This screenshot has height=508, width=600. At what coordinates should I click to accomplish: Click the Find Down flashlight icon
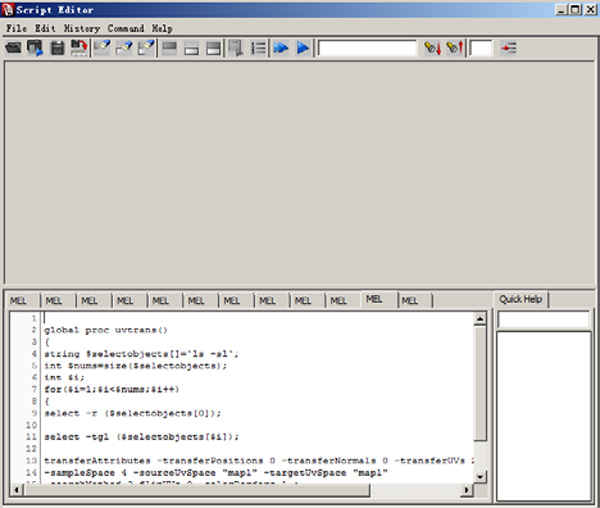432,48
